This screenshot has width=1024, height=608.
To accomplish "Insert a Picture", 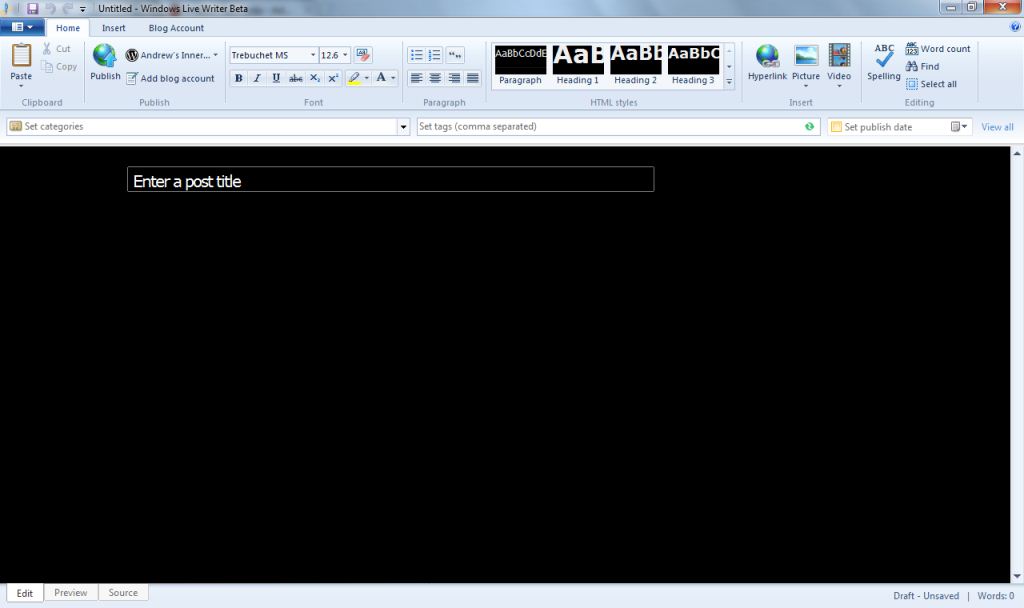I will coord(806,65).
